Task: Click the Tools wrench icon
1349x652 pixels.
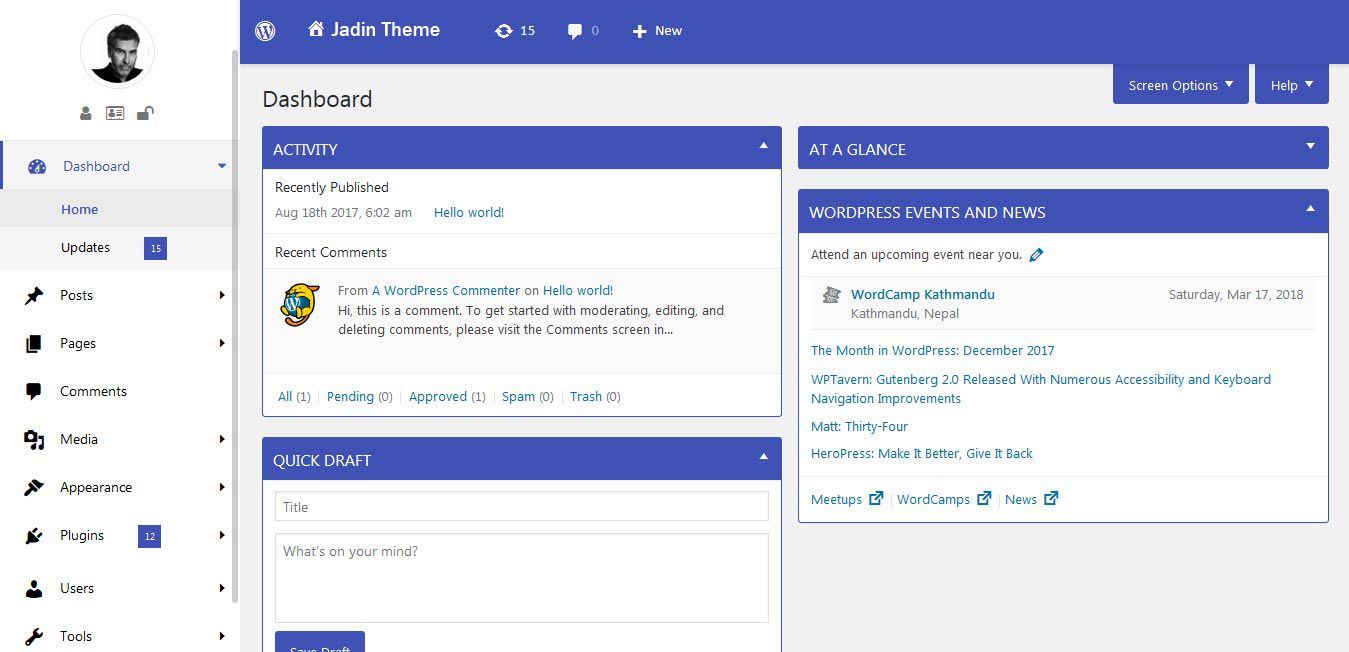Action: point(34,636)
